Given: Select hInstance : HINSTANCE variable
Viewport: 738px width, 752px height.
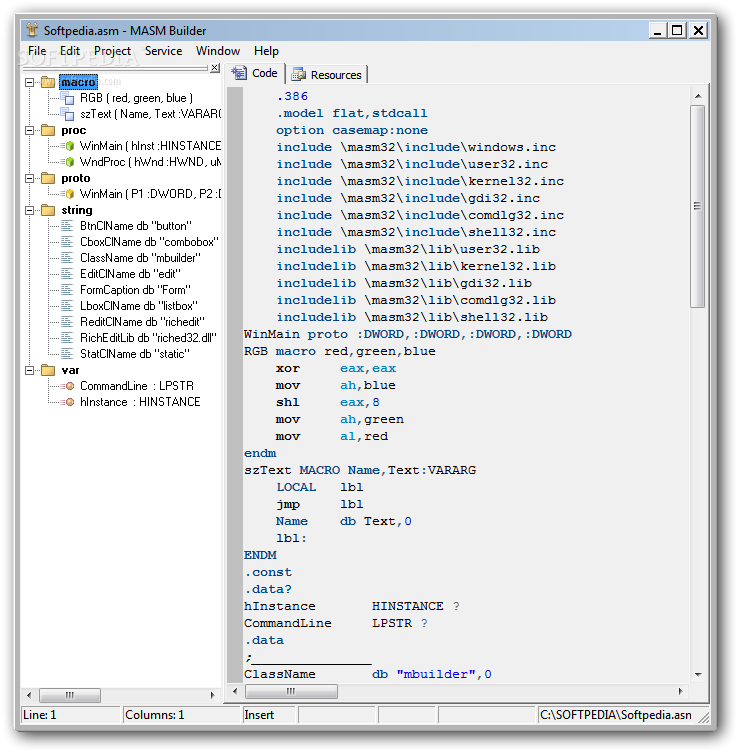Looking at the screenshot, I should [x=140, y=402].
